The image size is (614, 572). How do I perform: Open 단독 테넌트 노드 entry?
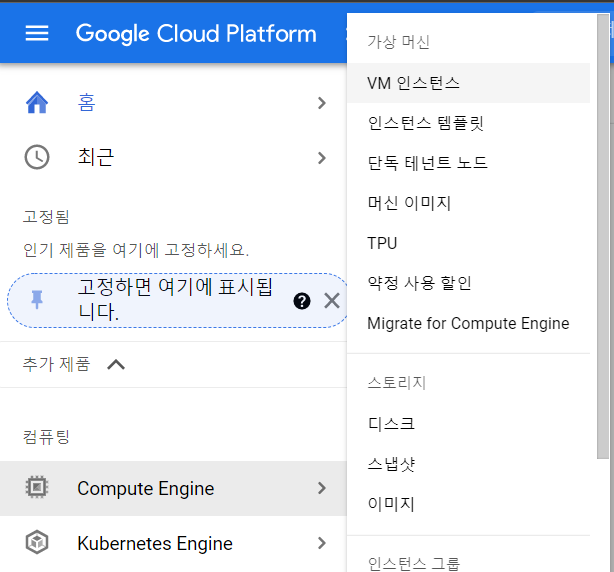pyautogui.click(x=468, y=163)
